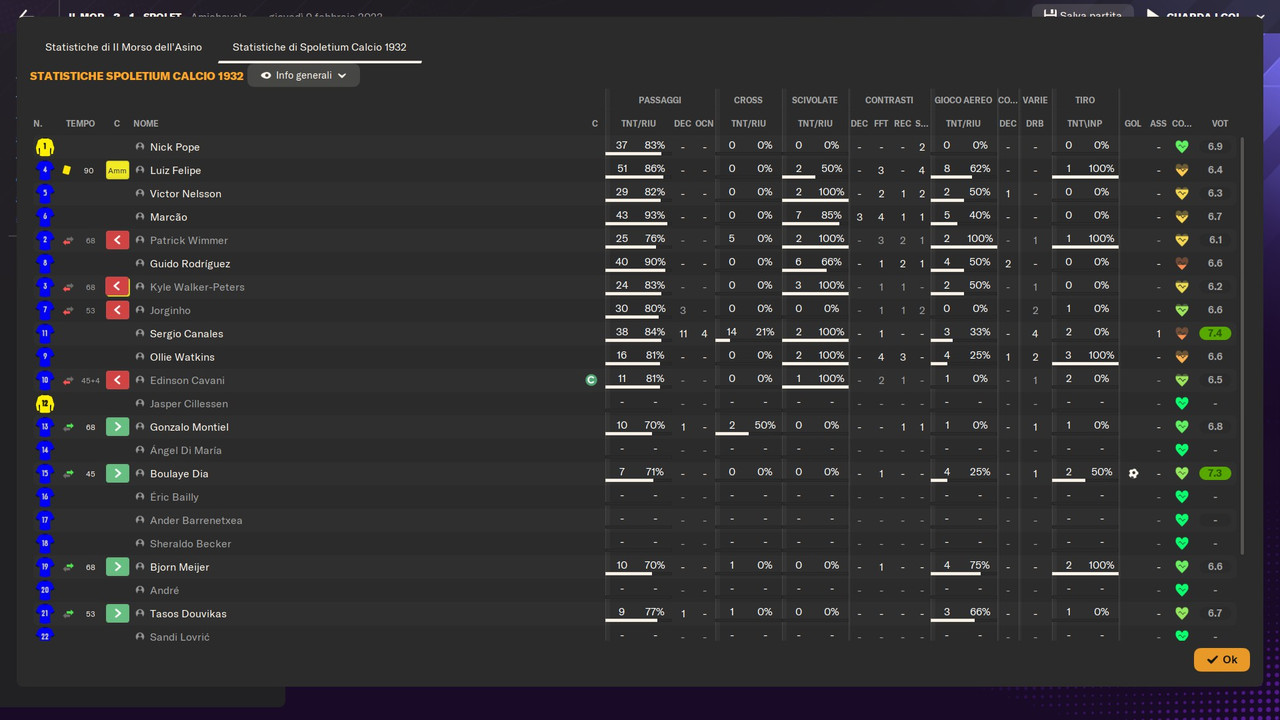Image resolution: width=1280 pixels, height=720 pixels.
Task: Click the goal ball icon in Boulaye Dia's row
Action: point(1133,473)
